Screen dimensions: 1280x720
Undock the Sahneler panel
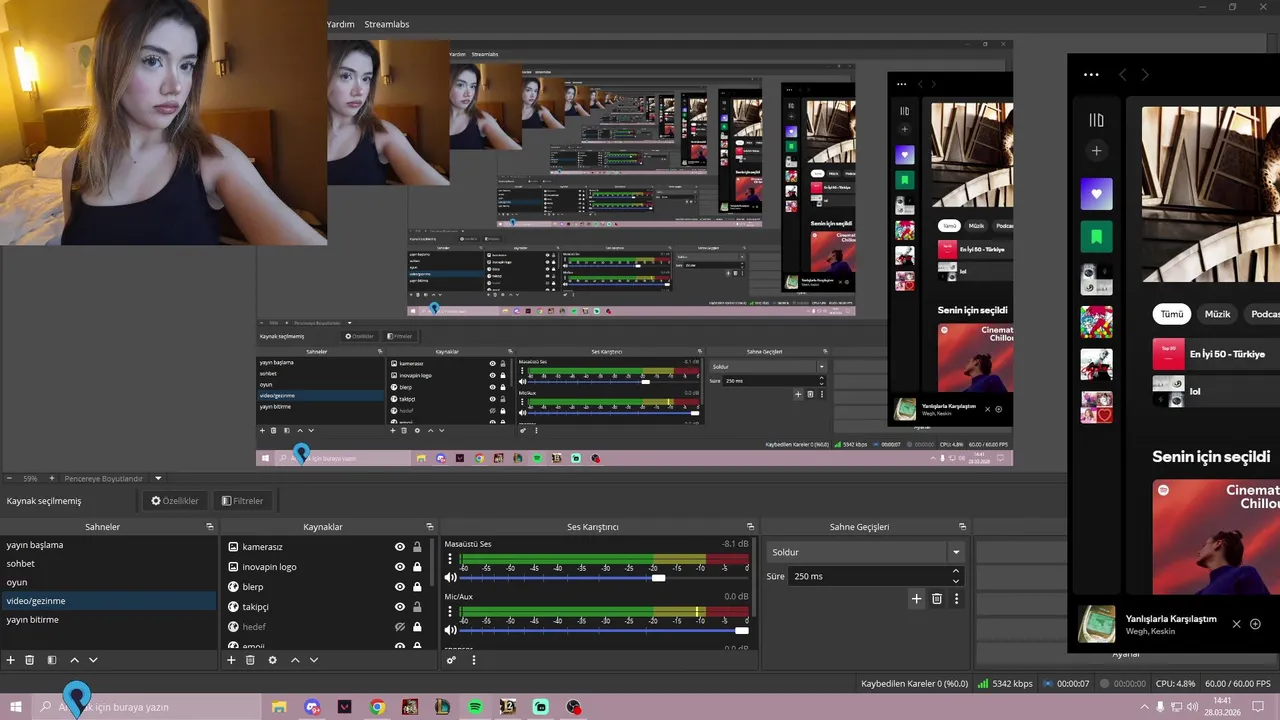click(x=210, y=527)
